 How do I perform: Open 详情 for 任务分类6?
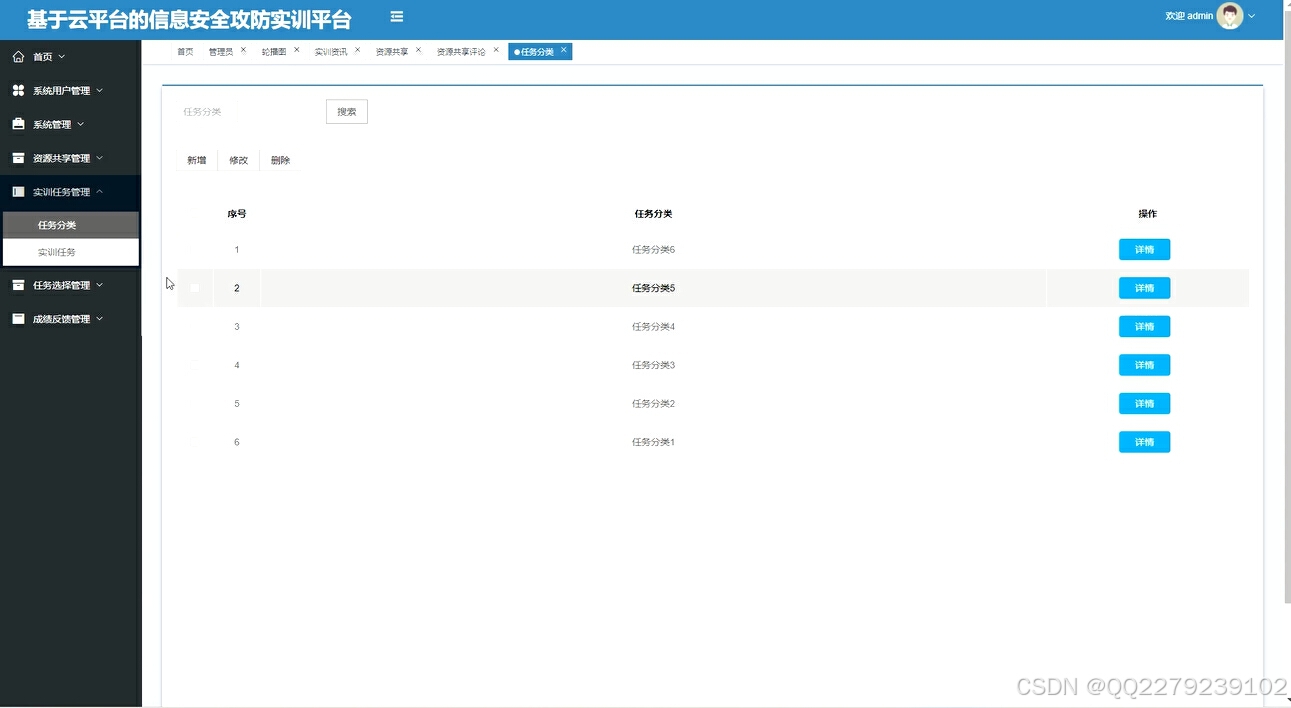(1143, 249)
